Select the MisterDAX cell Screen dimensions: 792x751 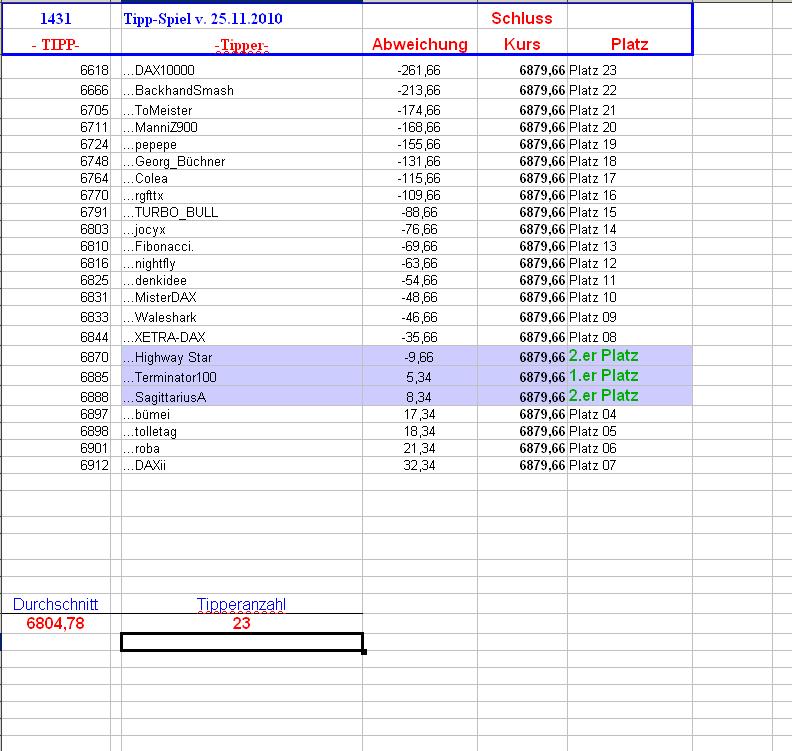pyautogui.click(x=242, y=297)
